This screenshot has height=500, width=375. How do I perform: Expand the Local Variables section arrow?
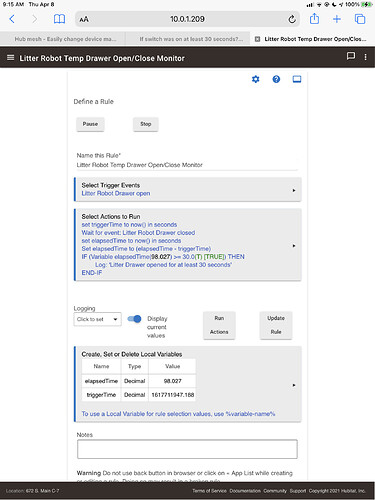click(294, 385)
